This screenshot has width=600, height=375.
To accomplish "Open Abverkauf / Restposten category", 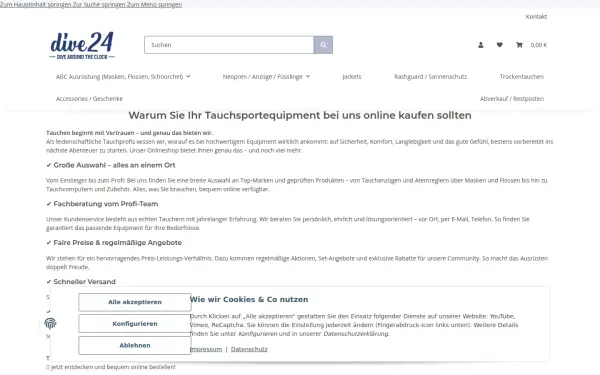I will point(512,99).
